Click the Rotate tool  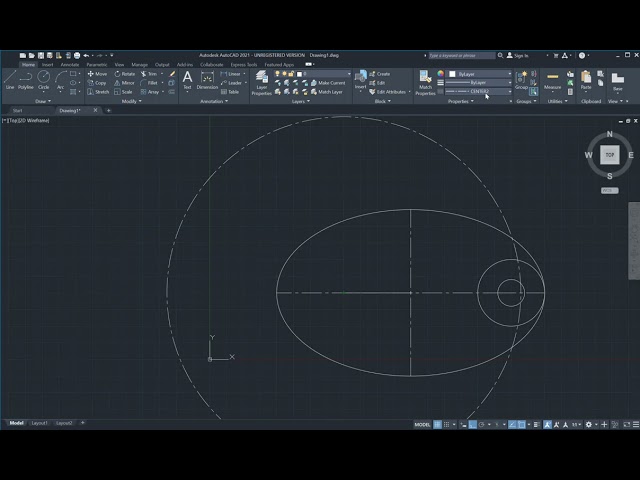(x=124, y=74)
